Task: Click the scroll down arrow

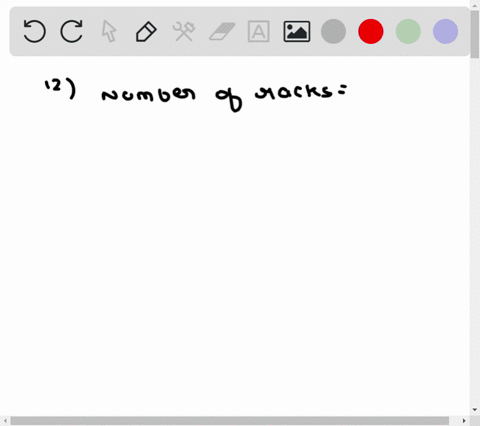Action: [x=475, y=410]
